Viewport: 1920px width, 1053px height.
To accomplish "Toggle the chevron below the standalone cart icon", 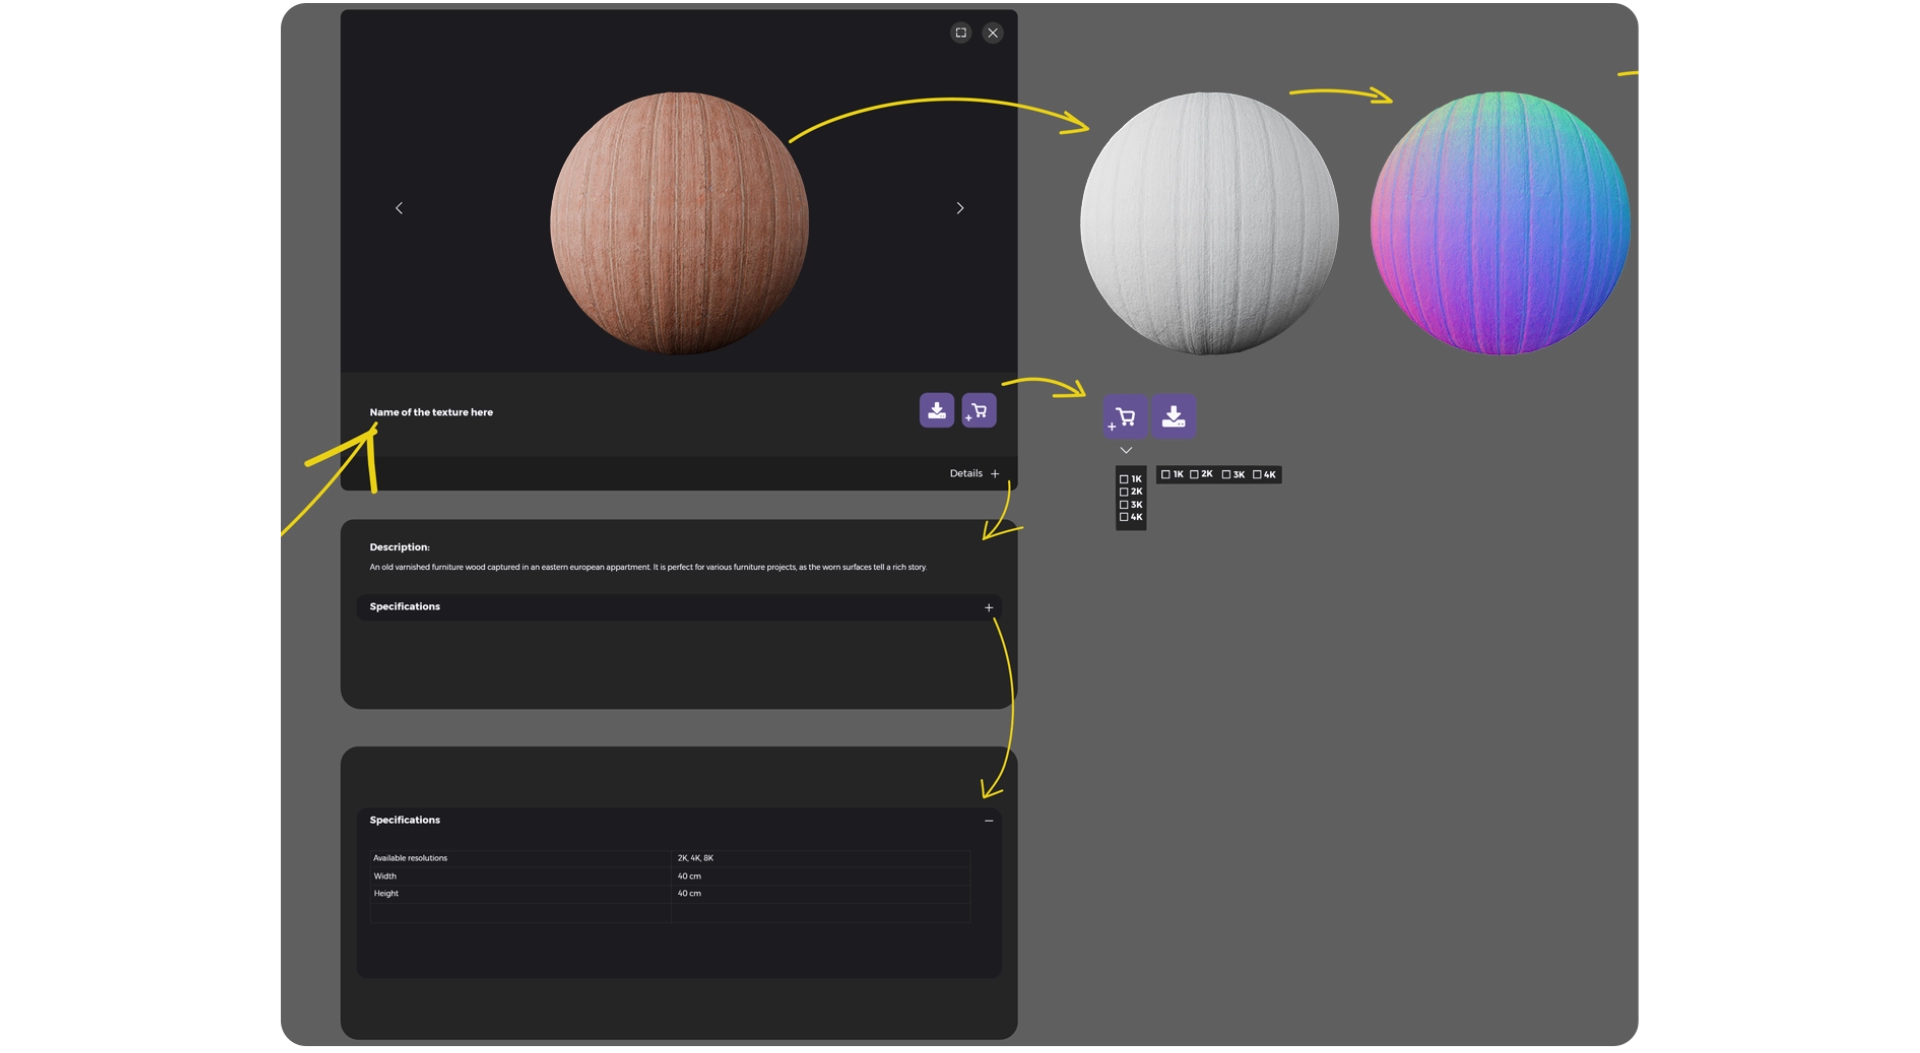I will click(1126, 451).
